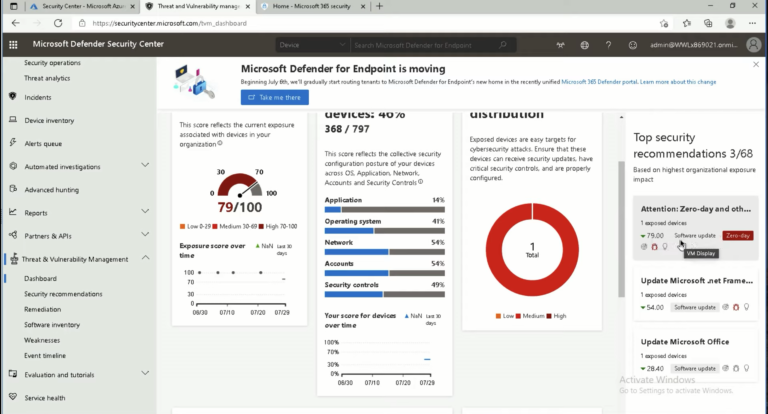Image resolution: width=768 pixels, height=414 pixels.
Task: Open Remediation in the sidebar
Action: click(x=43, y=309)
